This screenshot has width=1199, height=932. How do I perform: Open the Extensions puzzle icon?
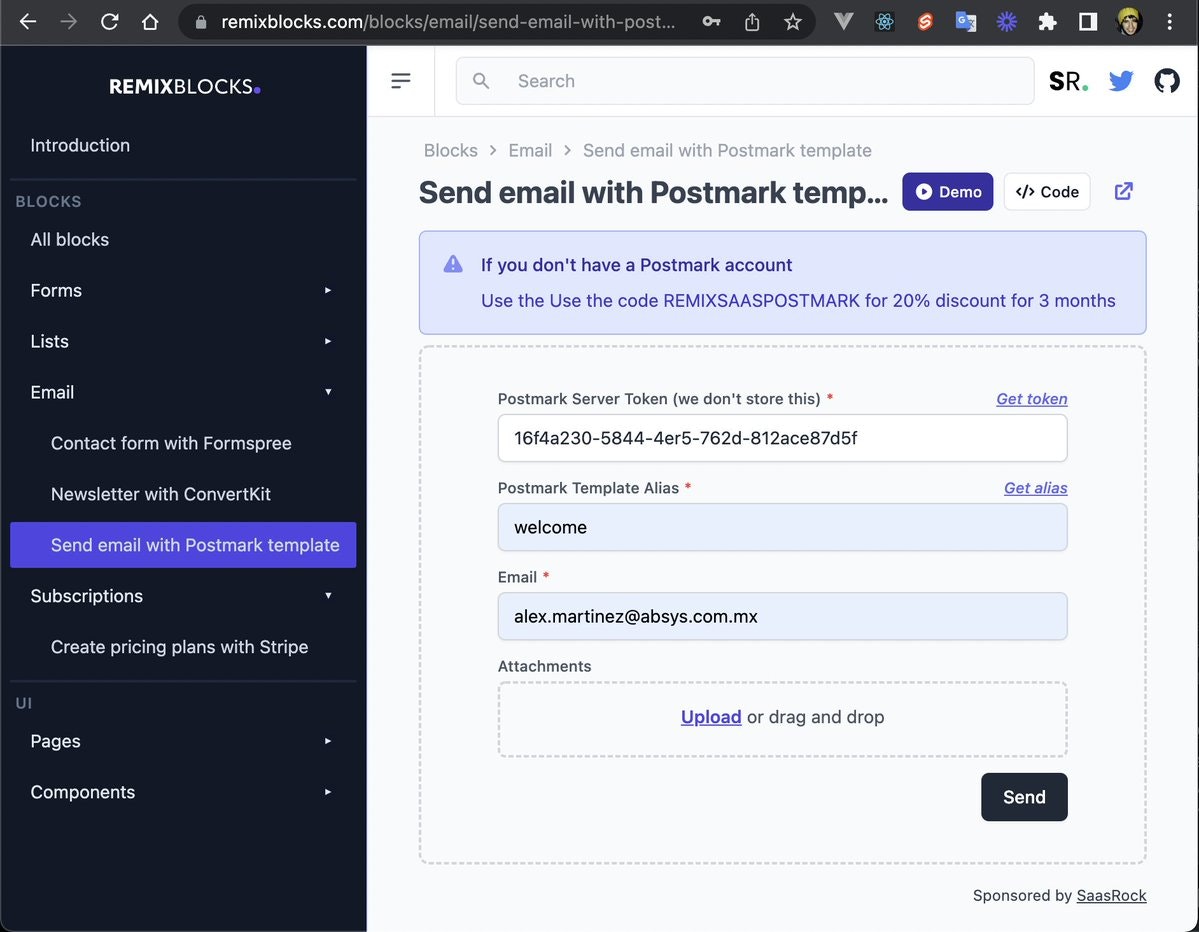click(1048, 21)
